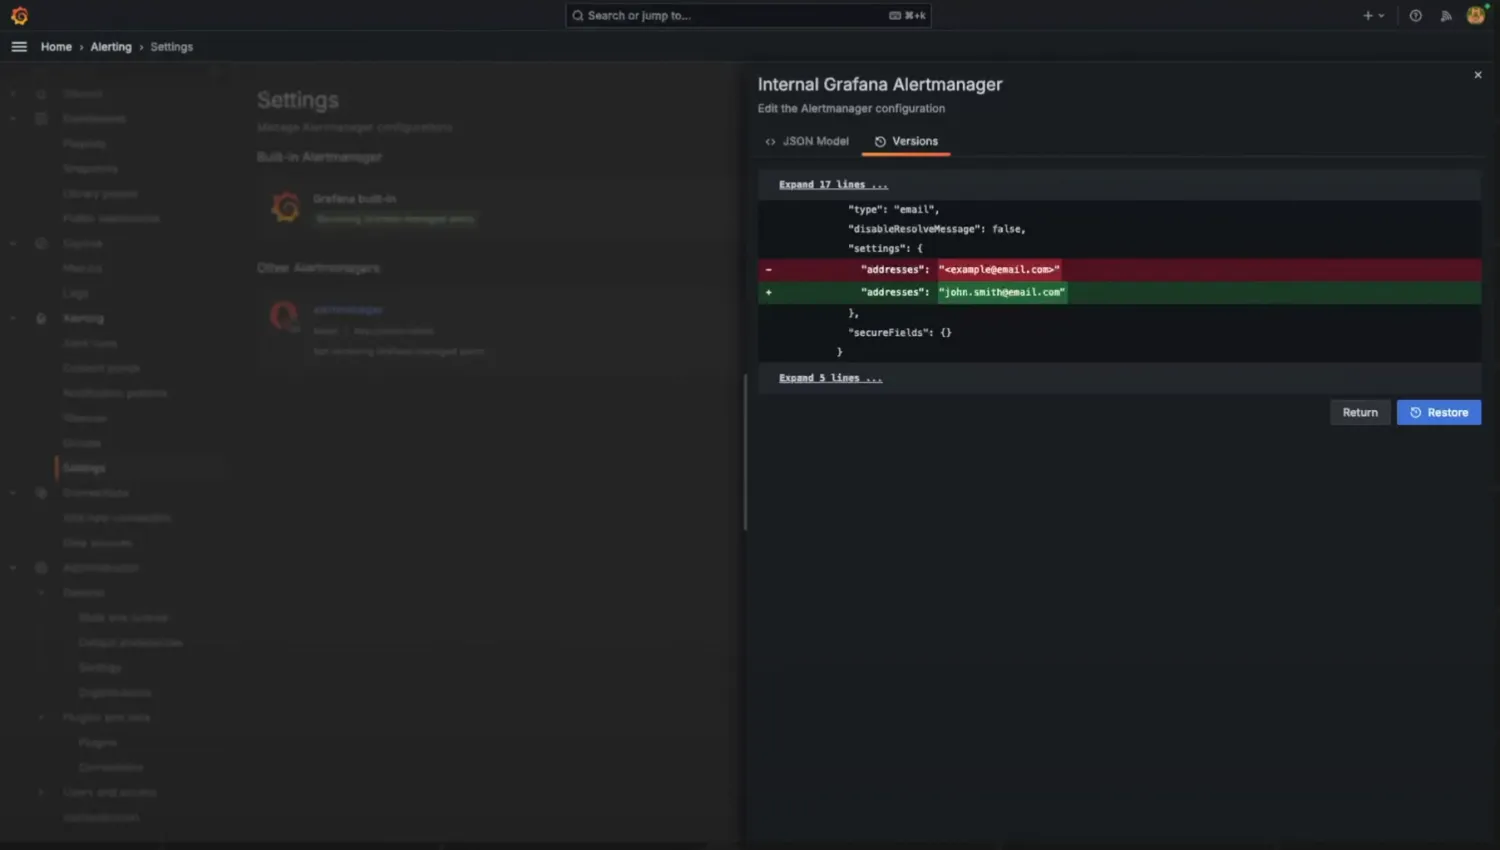Click the keyboard shortcut hint in search
This screenshot has width=1500, height=850.
pos(907,15)
